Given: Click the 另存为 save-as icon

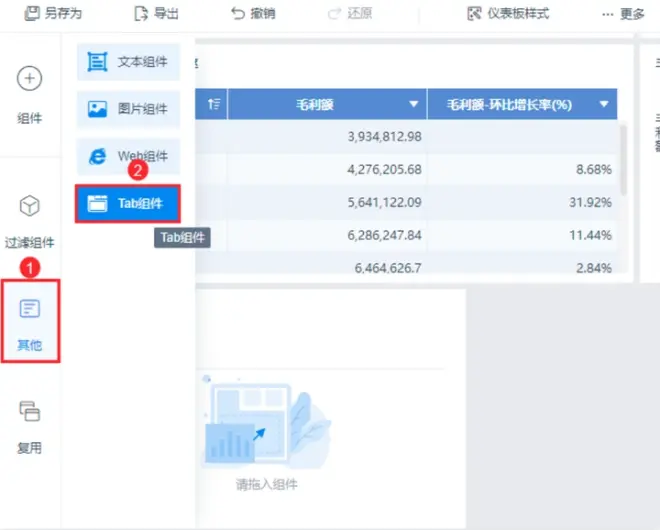Looking at the screenshot, I should 32,13.
